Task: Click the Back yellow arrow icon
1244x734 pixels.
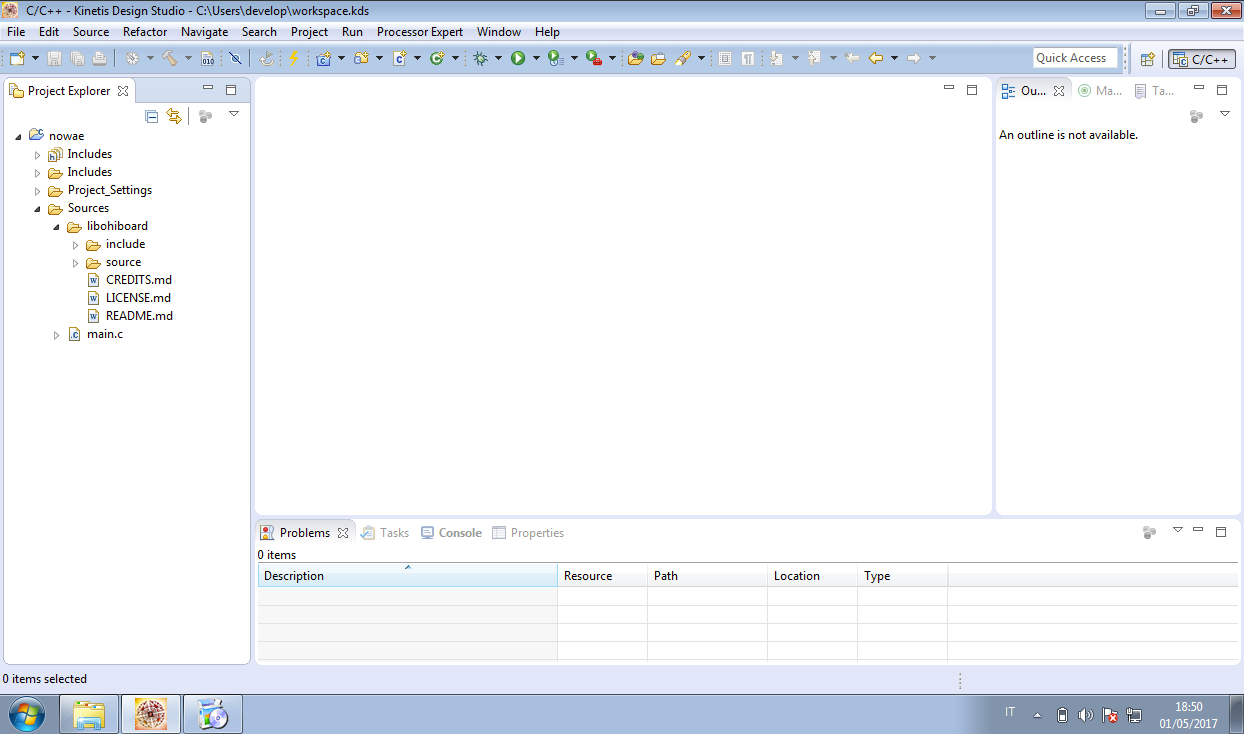Action: point(876,58)
